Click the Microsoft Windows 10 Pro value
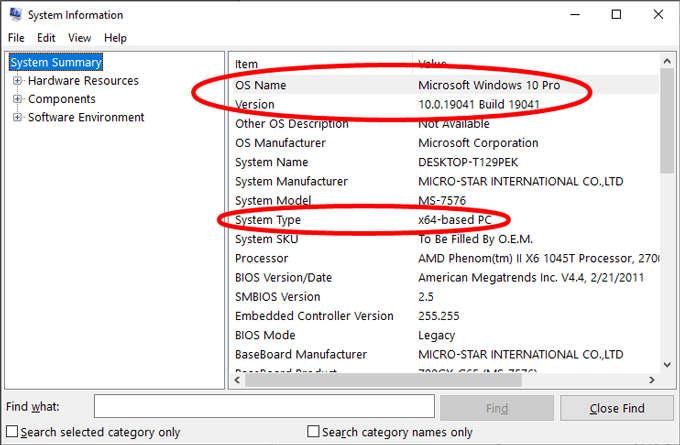 (489, 85)
